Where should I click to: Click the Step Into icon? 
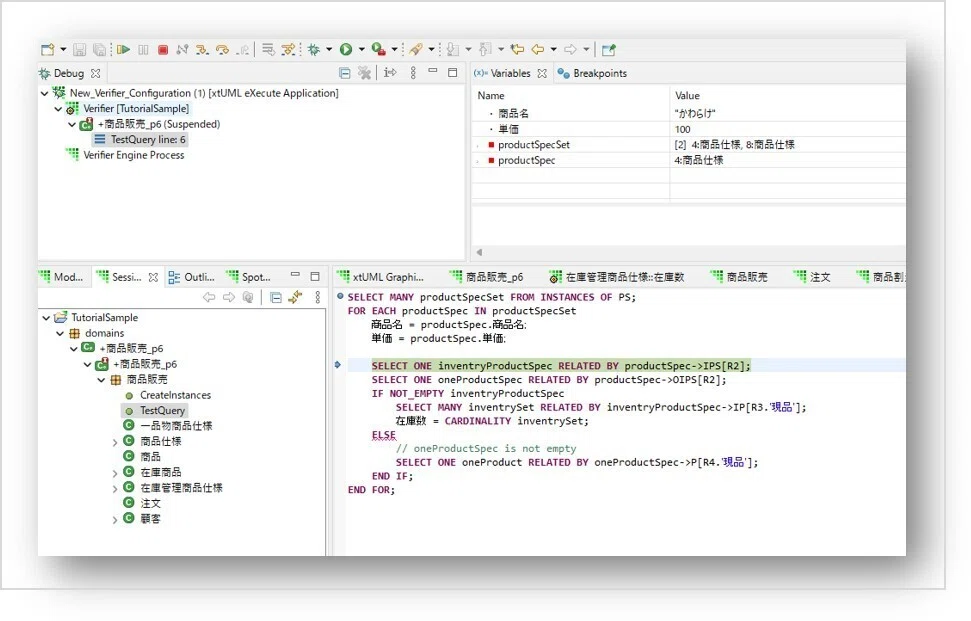[202, 50]
